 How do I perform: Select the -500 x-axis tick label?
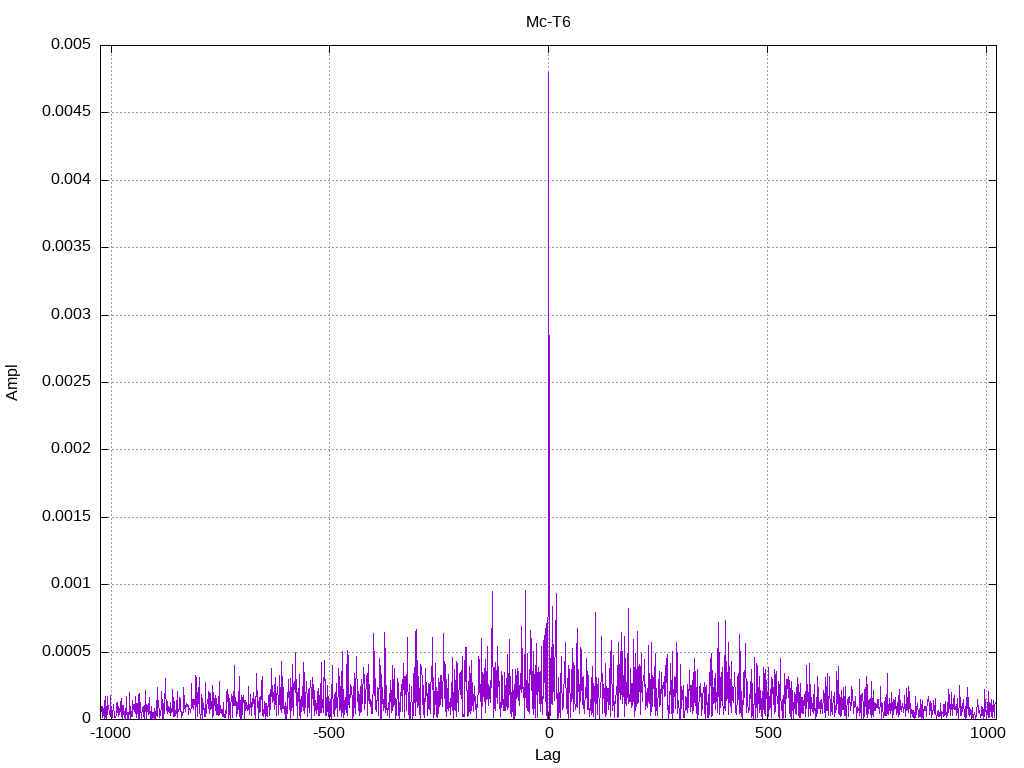329,734
